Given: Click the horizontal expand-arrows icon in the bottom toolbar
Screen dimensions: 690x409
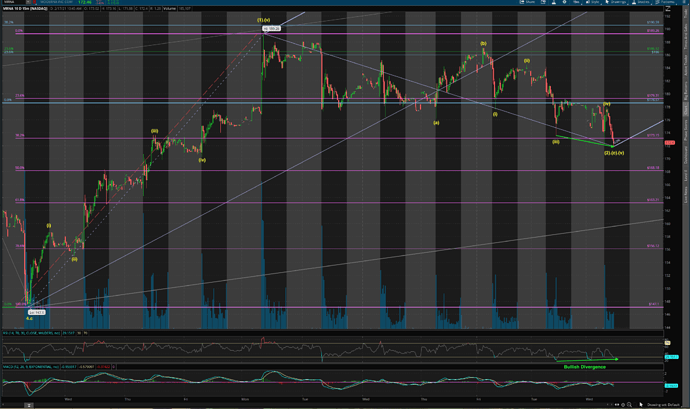Looking at the screenshot, I should click(x=617, y=405).
